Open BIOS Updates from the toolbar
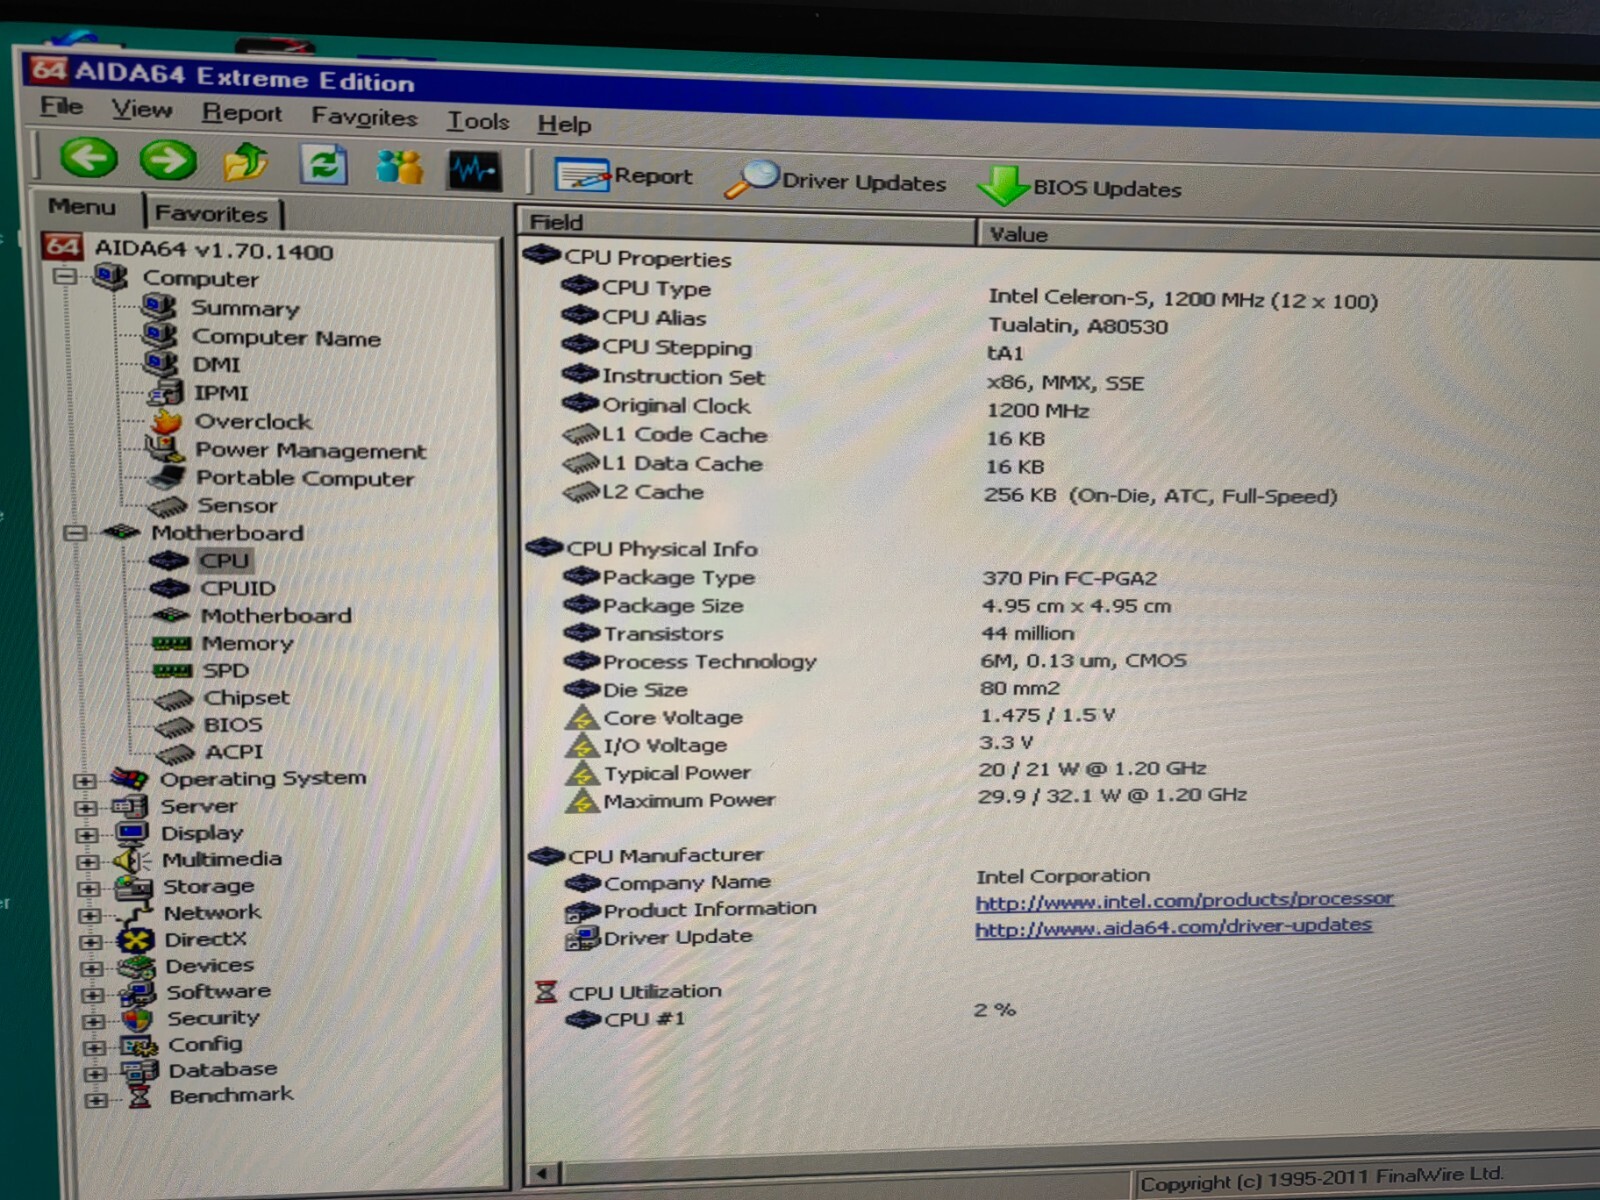 [x=1080, y=187]
